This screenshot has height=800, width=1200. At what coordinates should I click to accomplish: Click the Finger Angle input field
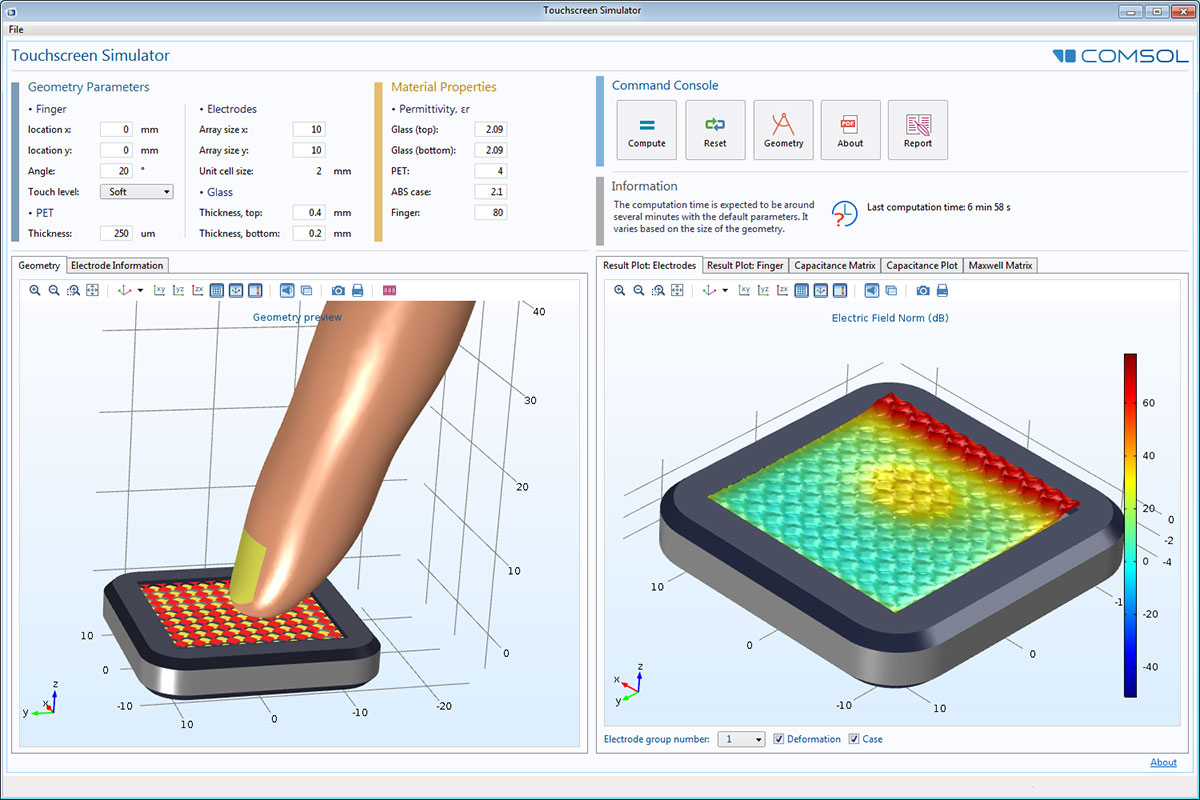point(116,171)
